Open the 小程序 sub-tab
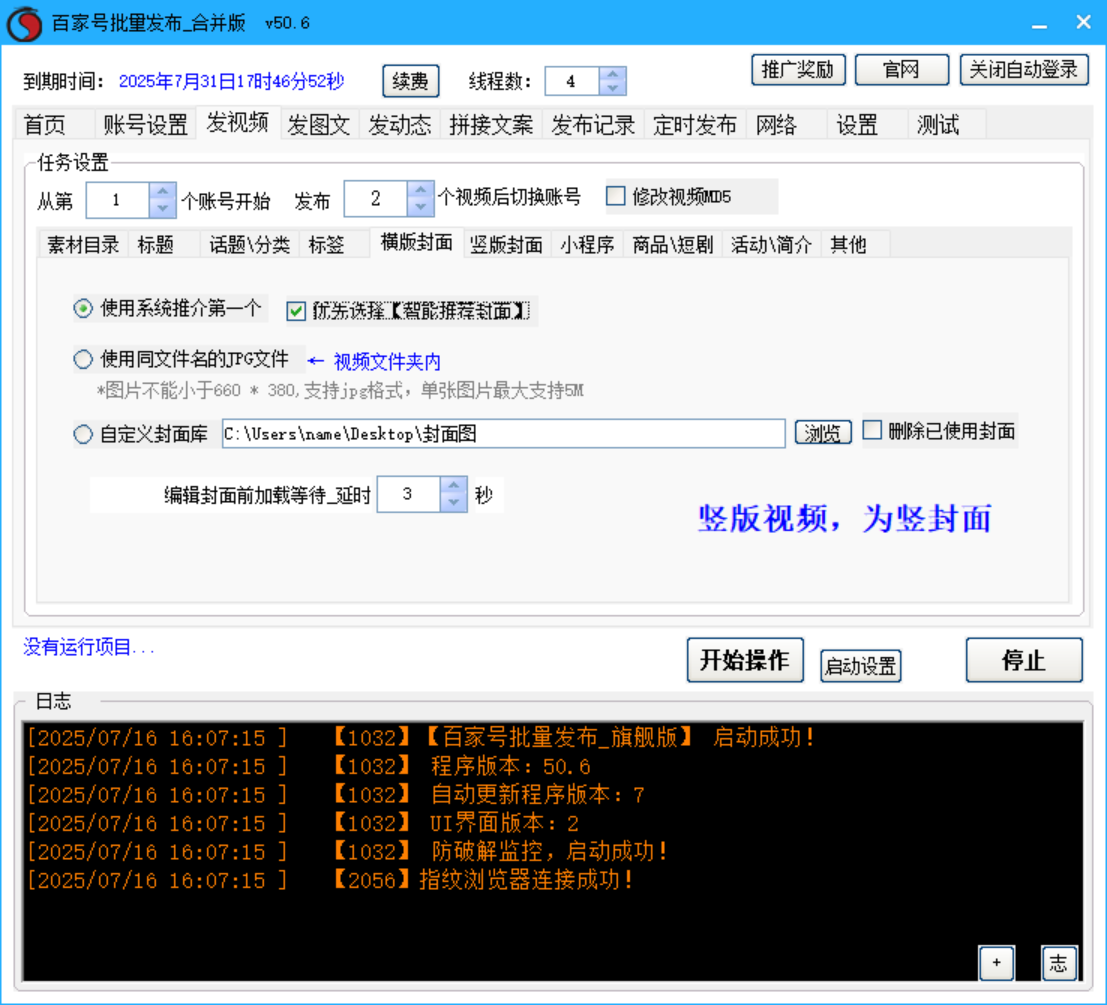This screenshot has height=1005, width=1107. [587, 245]
